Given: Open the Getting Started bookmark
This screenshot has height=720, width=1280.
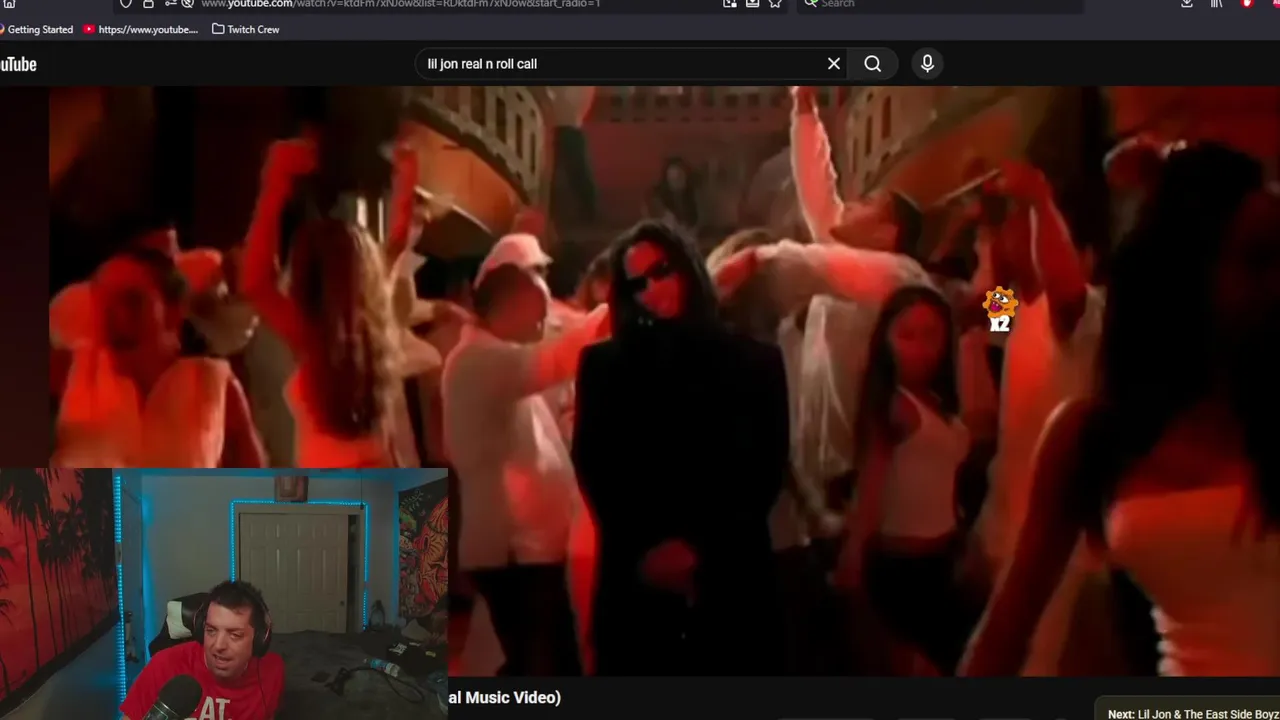Looking at the screenshot, I should point(37,30).
